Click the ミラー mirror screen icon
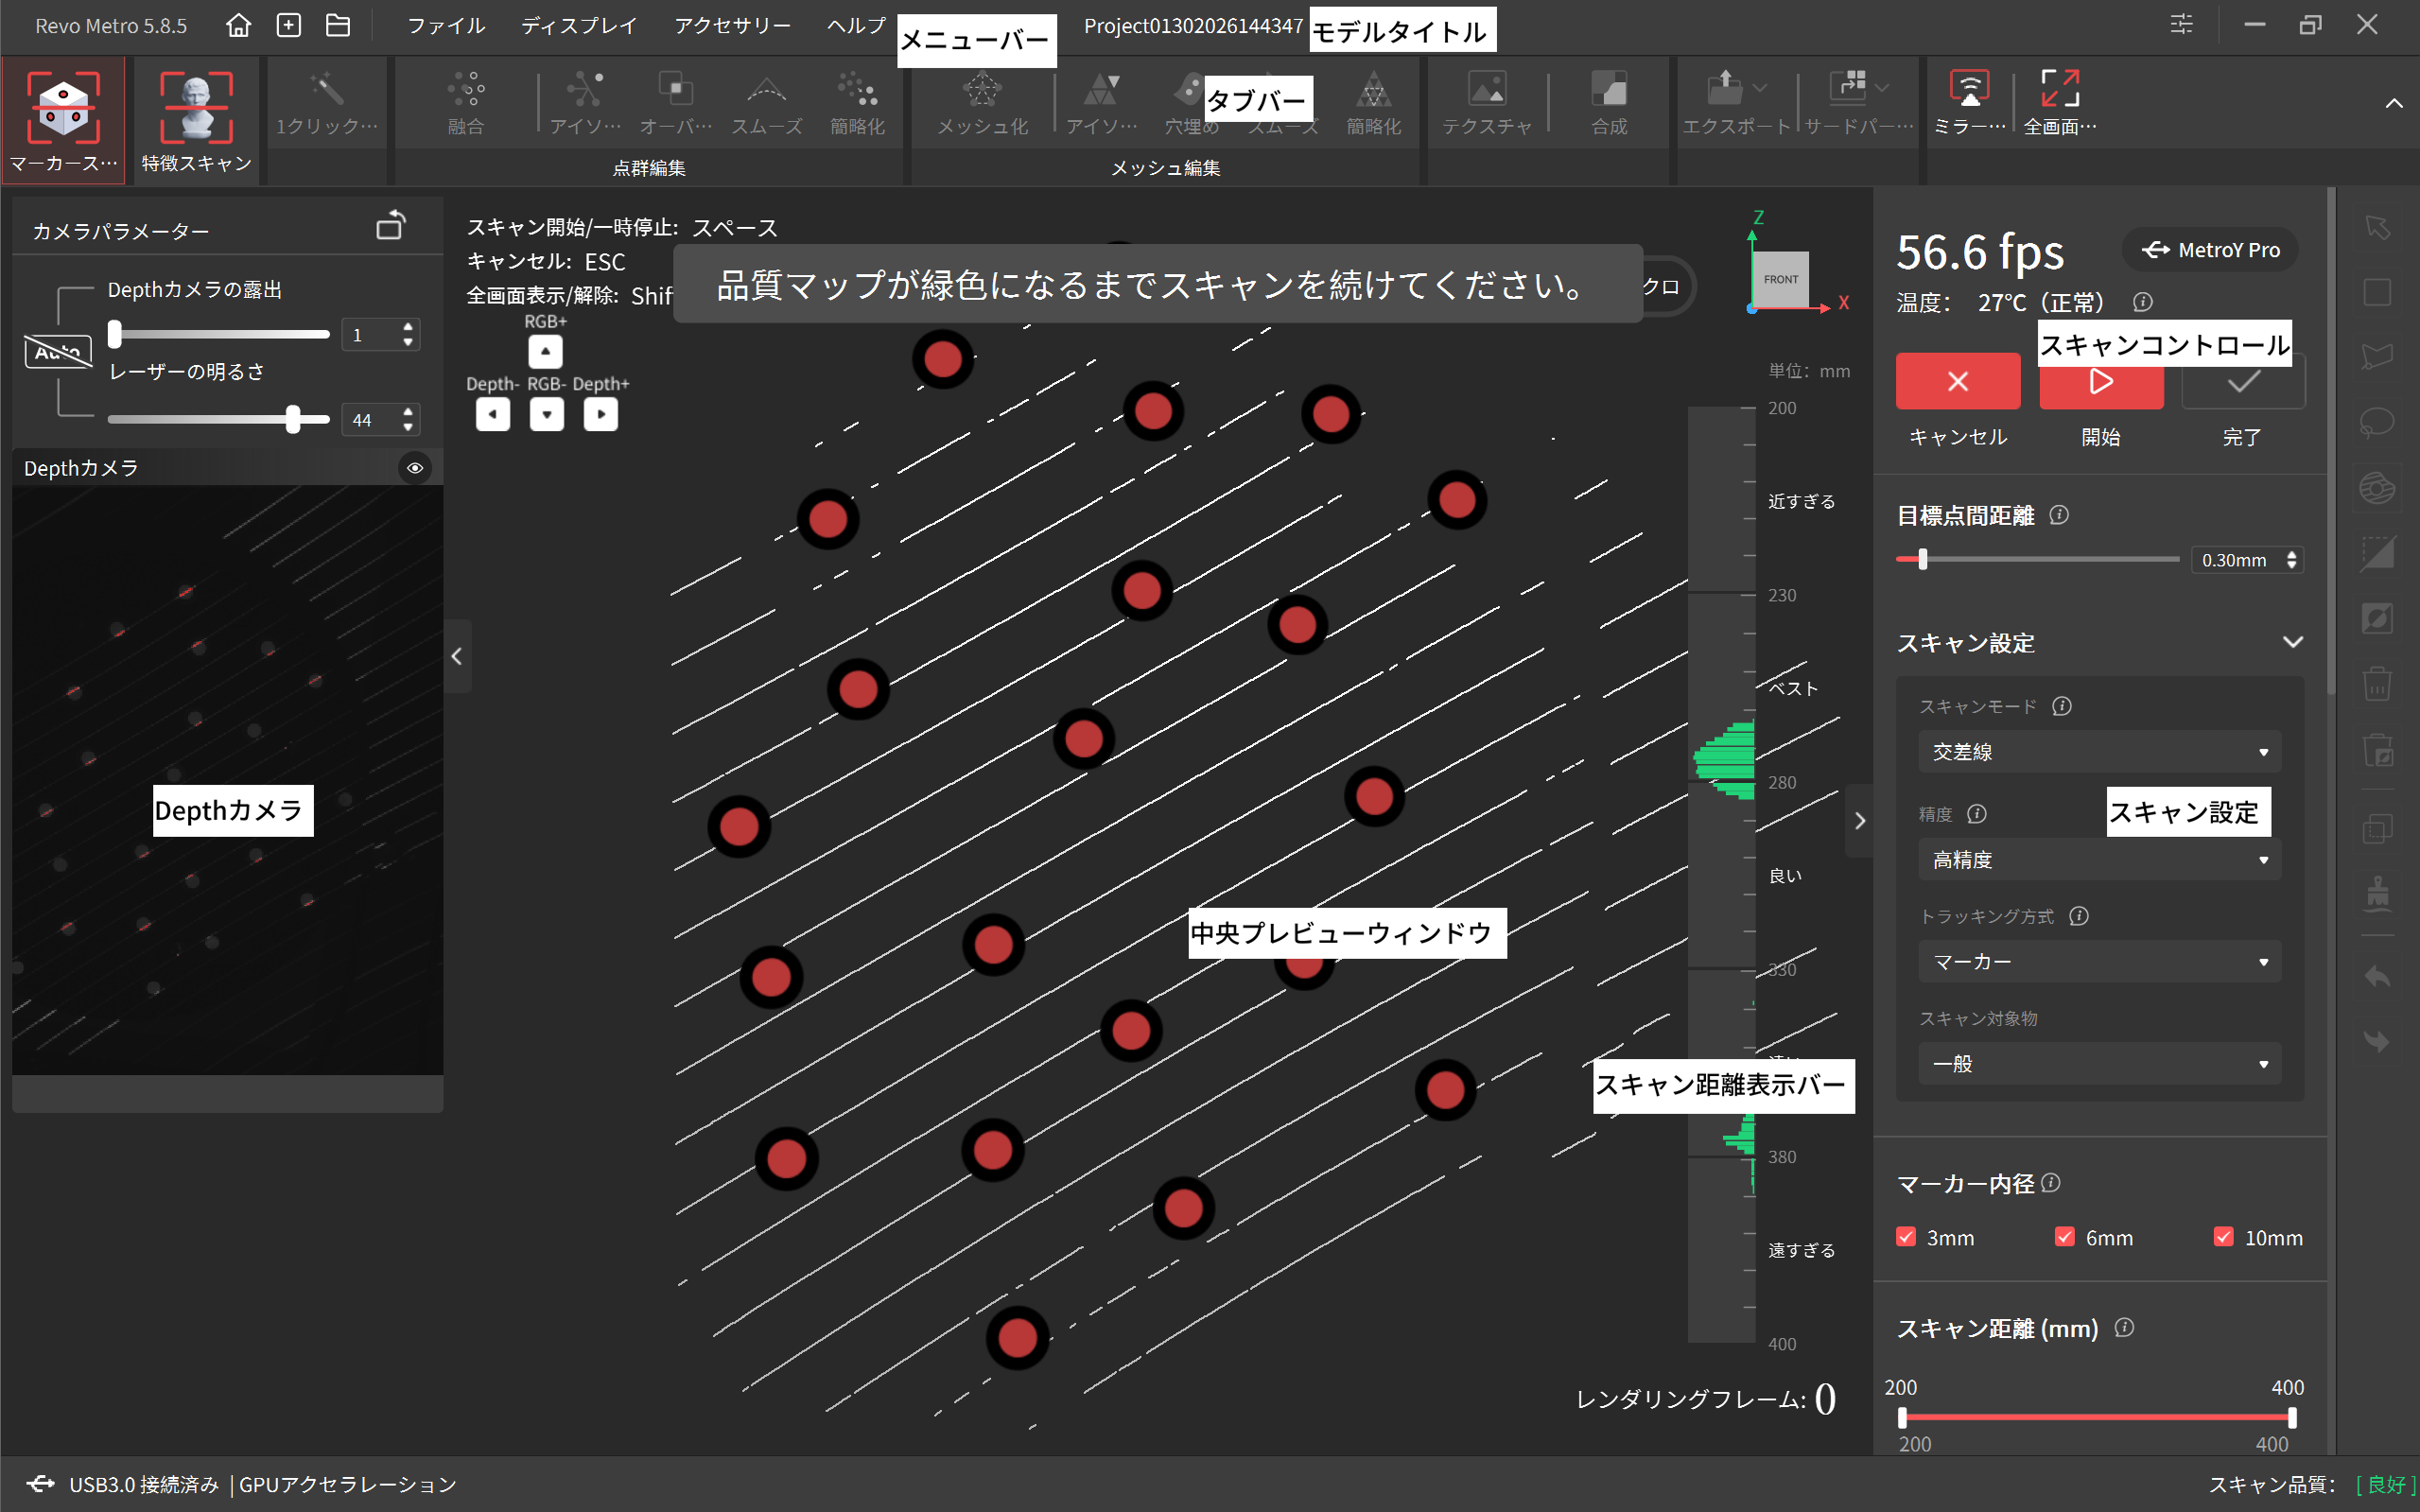Viewport: 2420px width, 1512px height. coord(1969,90)
